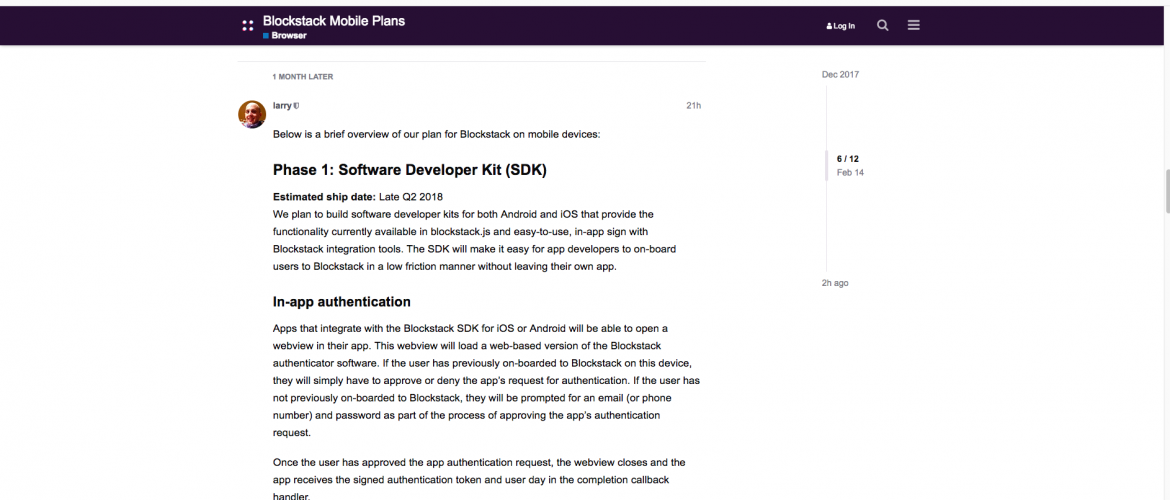Click the topic title Blockstack Mobile Plans
The width and height of the screenshot is (1170, 500).
pyautogui.click(x=333, y=20)
